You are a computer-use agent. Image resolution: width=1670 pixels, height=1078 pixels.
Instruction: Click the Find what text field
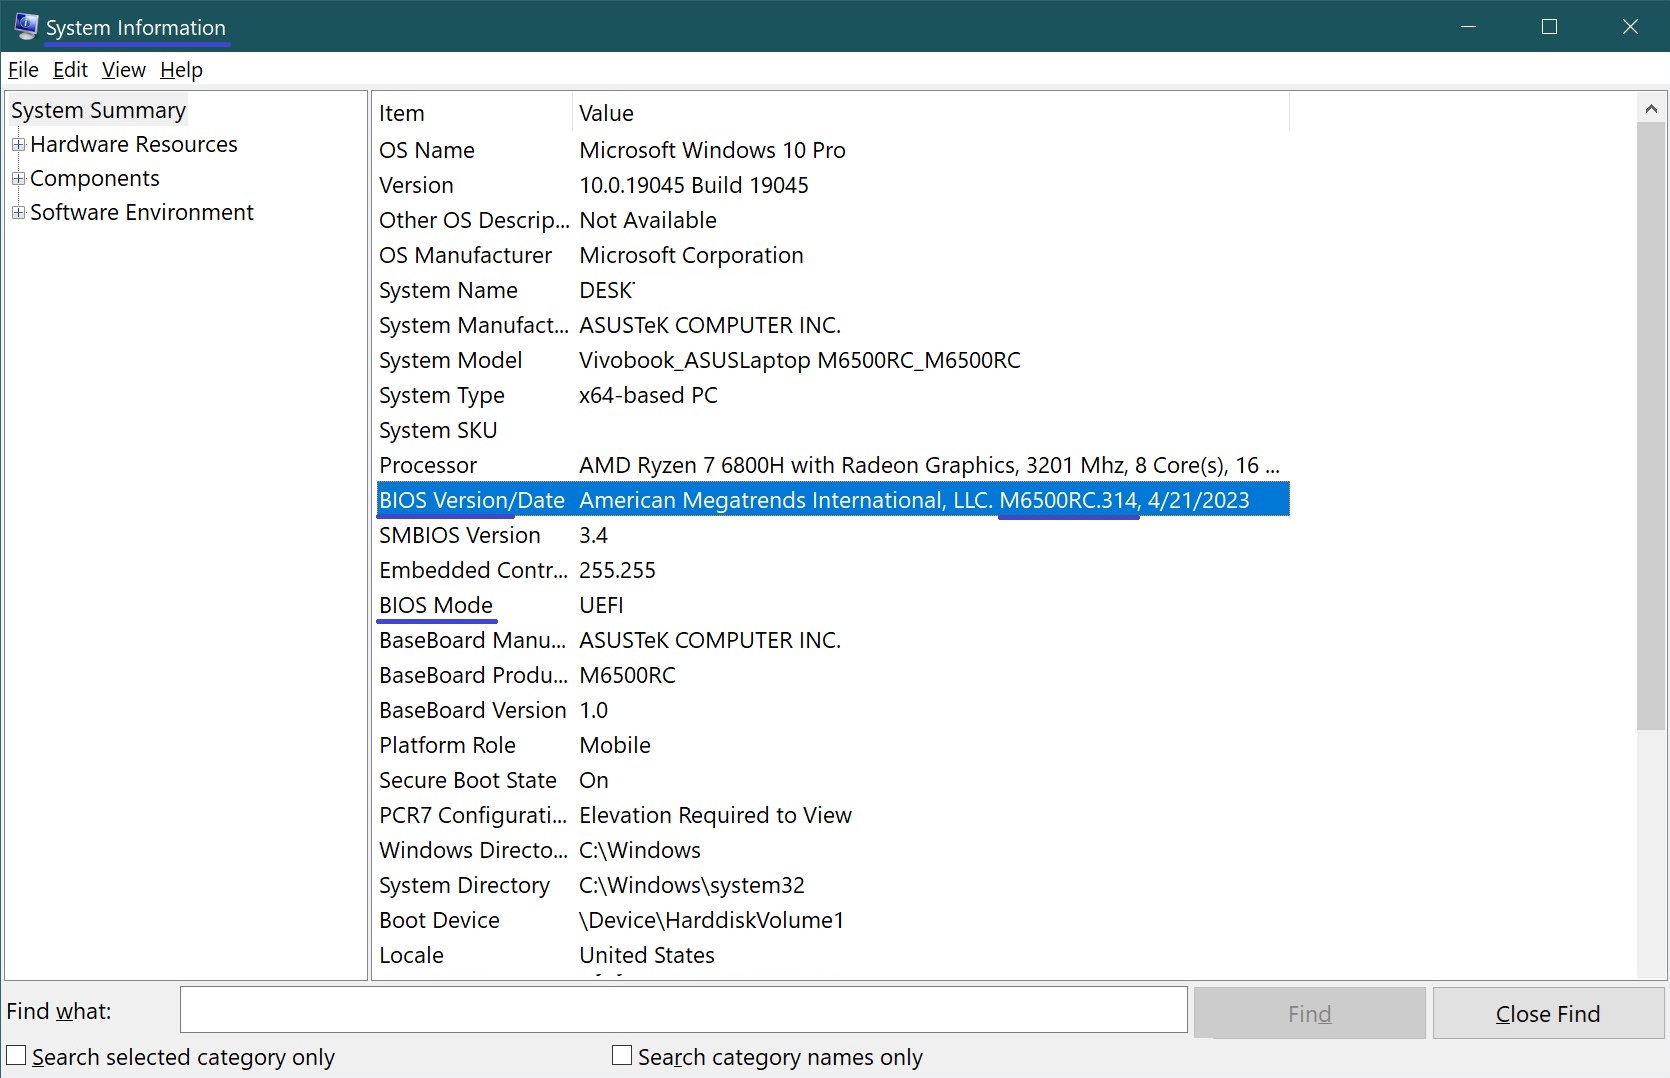(x=683, y=1010)
